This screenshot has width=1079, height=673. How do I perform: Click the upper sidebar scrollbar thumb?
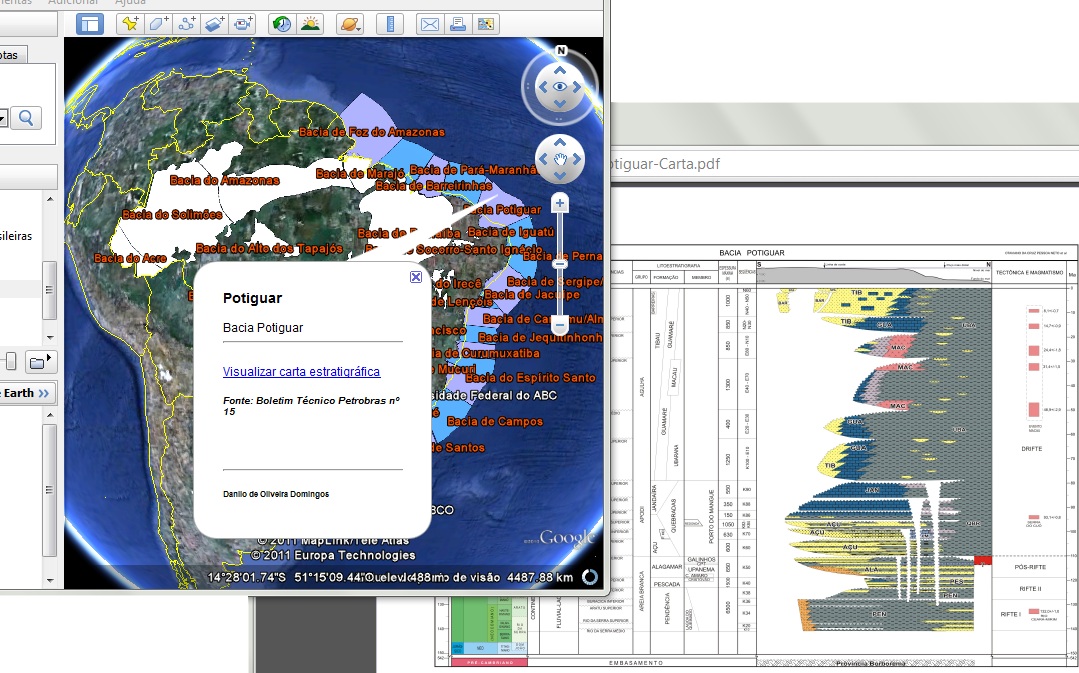pos(50,290)
